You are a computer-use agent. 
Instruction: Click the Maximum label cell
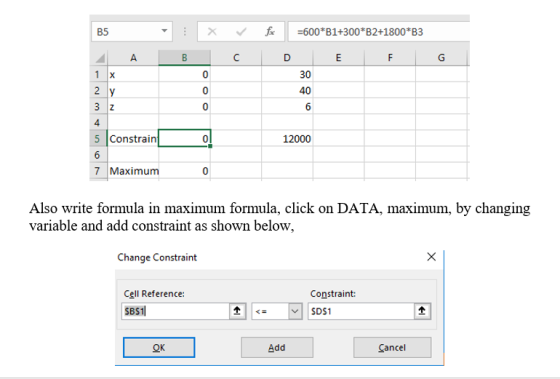pos(133,171)
